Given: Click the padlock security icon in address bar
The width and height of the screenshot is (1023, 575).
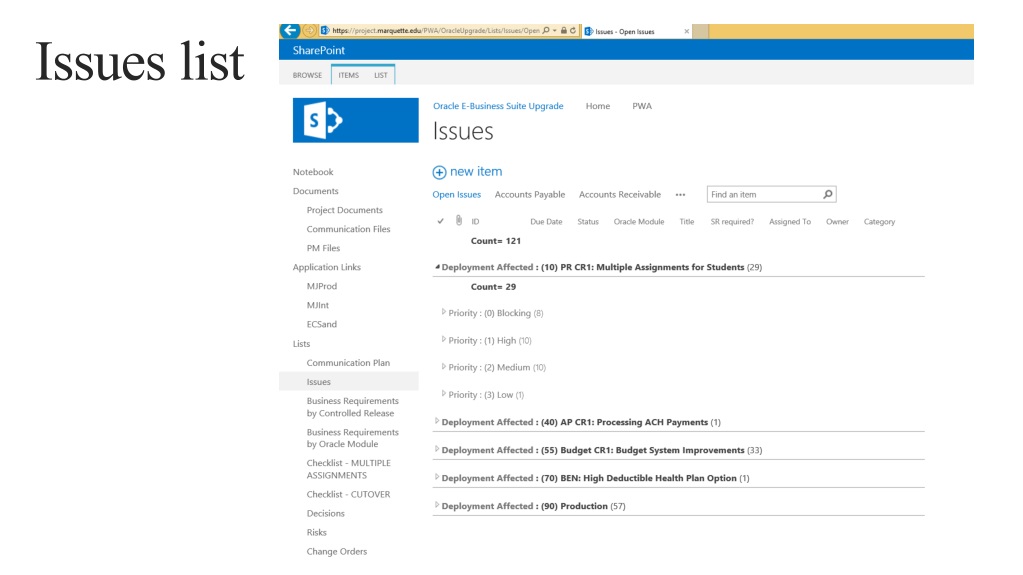Looking at the screenshot, I should click(564, 31).
